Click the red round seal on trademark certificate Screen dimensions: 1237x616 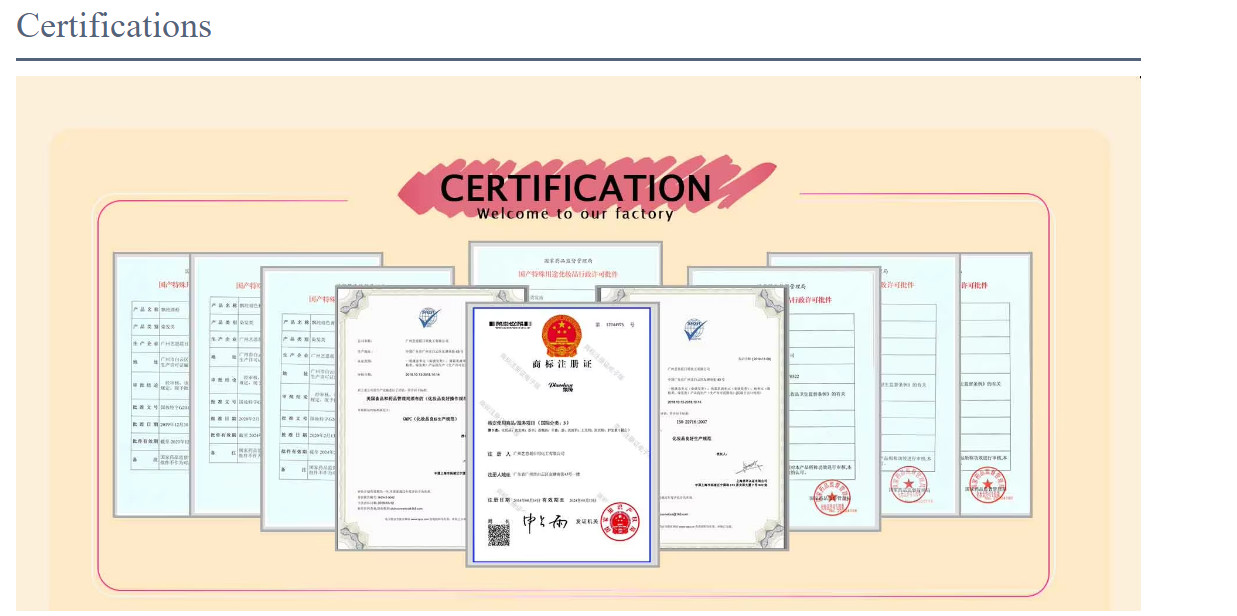click(620, 522)
